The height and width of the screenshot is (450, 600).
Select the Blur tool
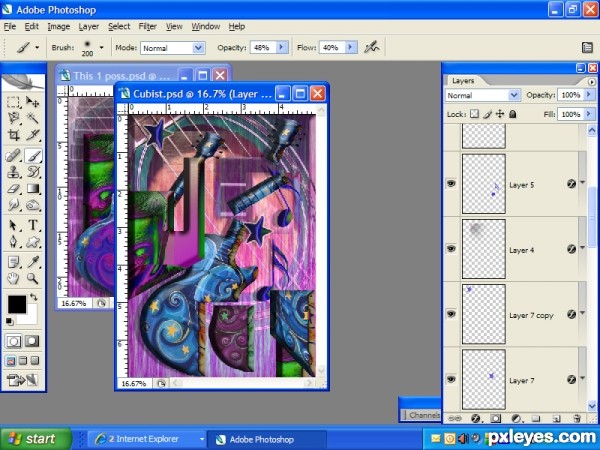tap(13, 205)
